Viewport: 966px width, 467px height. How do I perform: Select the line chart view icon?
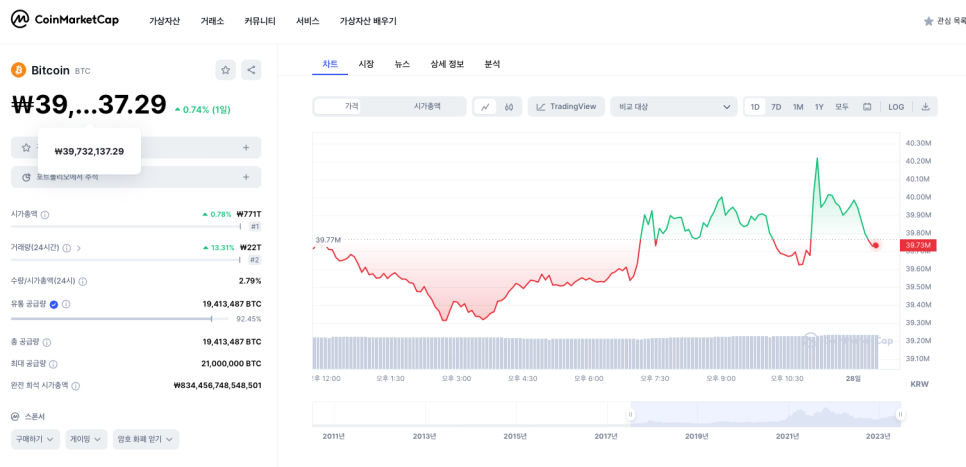click(485, 107)
